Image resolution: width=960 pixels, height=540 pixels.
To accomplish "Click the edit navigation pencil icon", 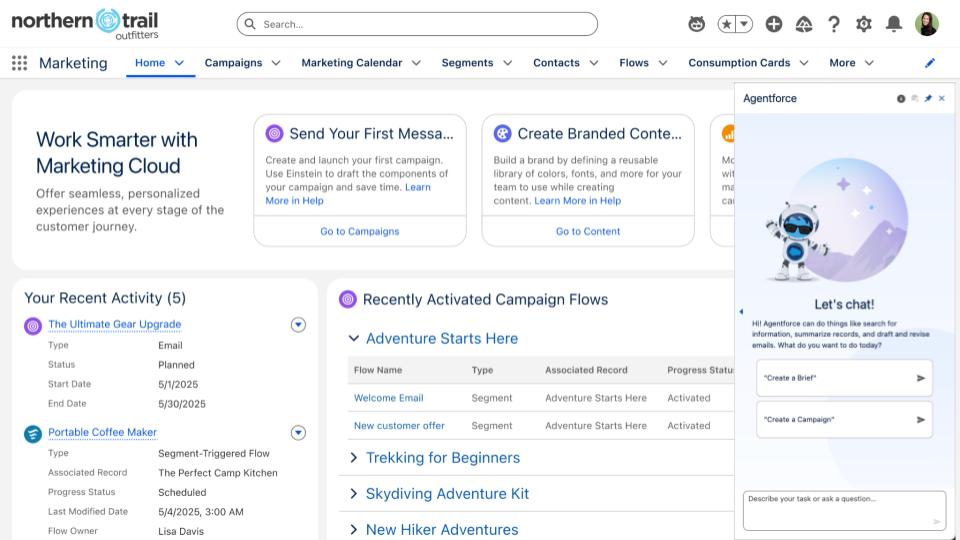I will coord(929,63).
